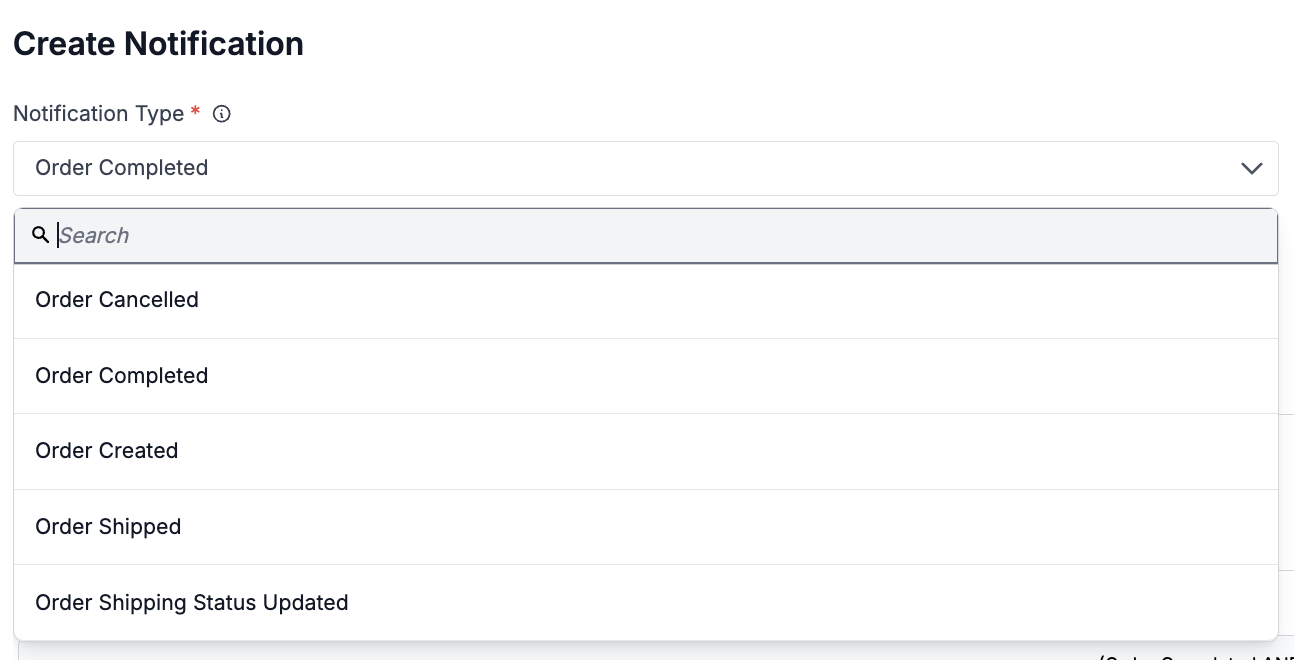The image size is (1294, 660).
Task: Click the magnifier icon in search box
Action: tap(40, 235)
